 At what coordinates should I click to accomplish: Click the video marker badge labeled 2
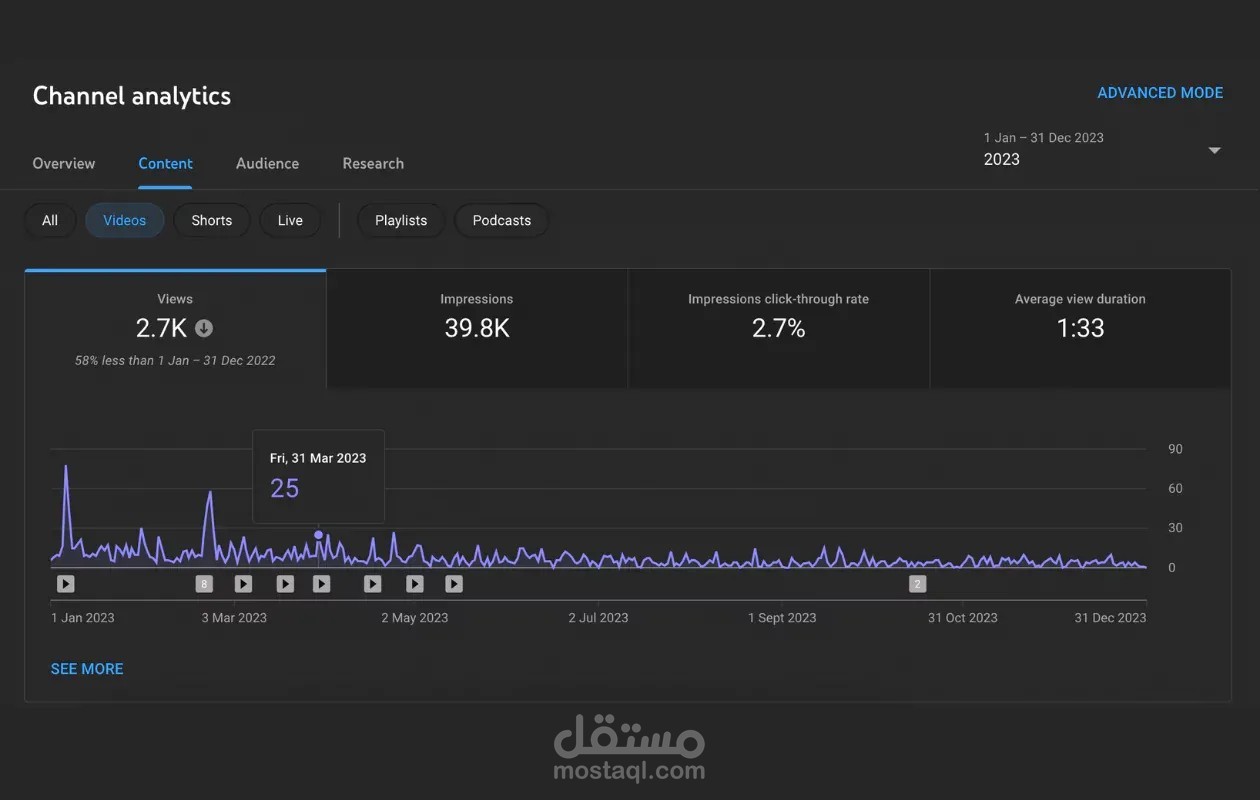click(917, 584)
